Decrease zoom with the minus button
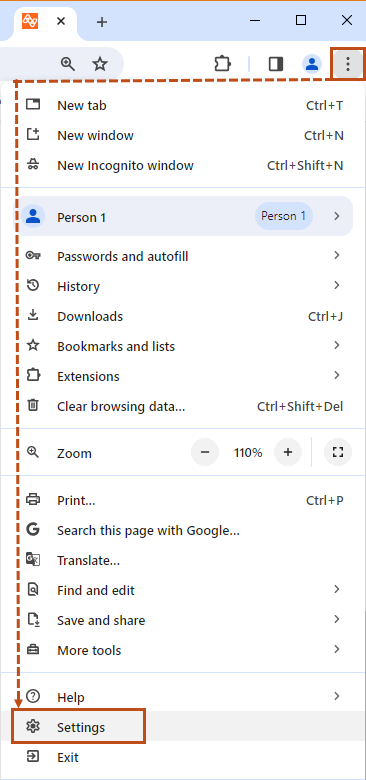Viewport: 366px width, 780px height. tap(205, 452)
